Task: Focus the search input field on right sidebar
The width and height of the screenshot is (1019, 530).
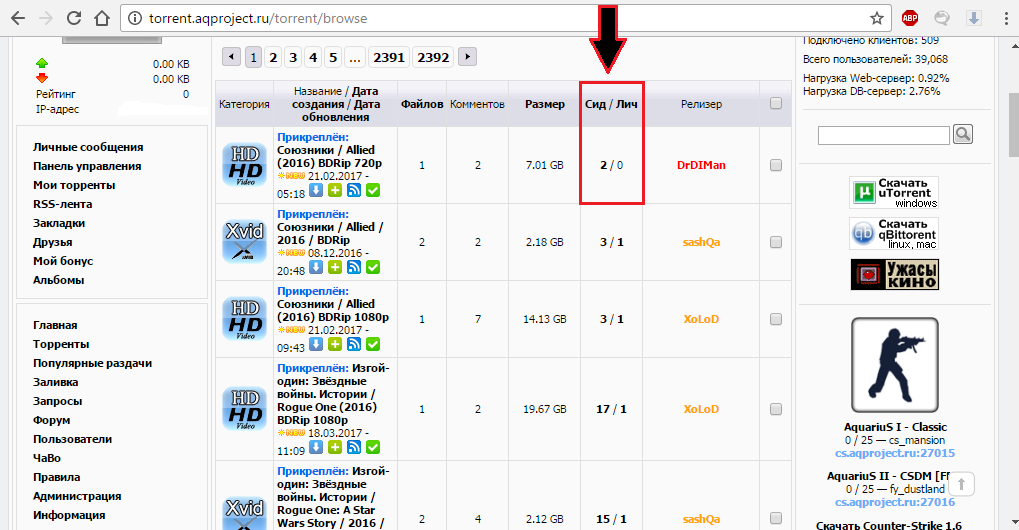Action: click(883, 135)
